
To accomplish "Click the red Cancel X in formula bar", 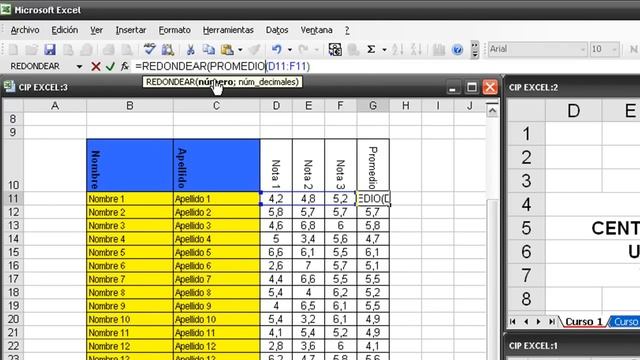I will pyautogui.click(x=96, y=66).
